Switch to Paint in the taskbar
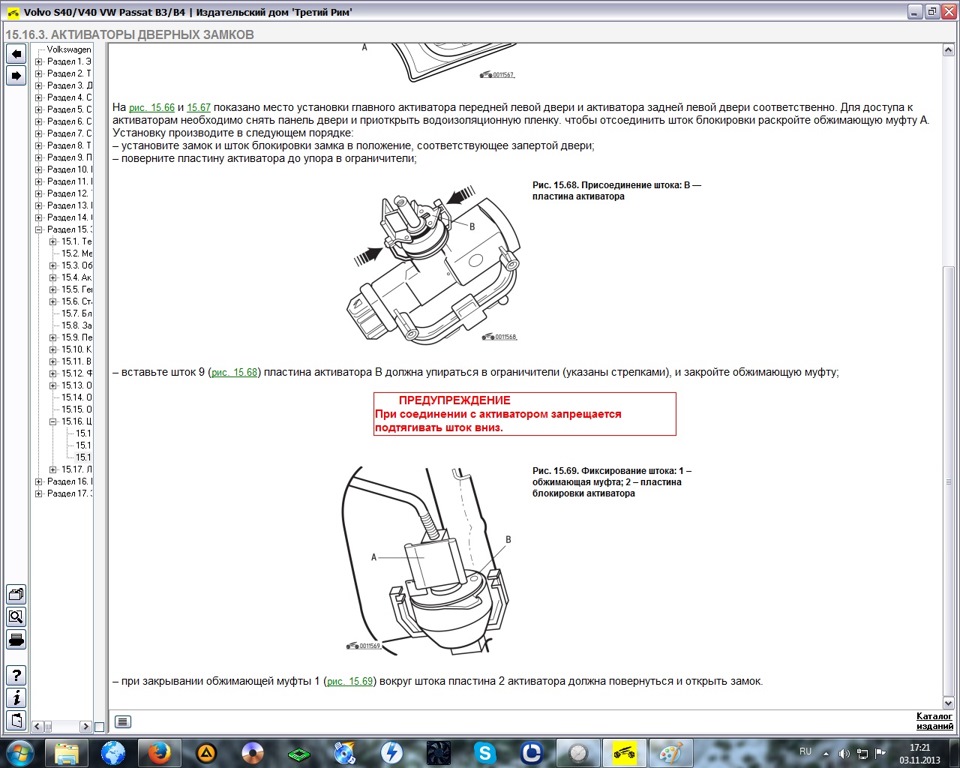Viewport: 960px width, 768px height. [x=671, y=753]
